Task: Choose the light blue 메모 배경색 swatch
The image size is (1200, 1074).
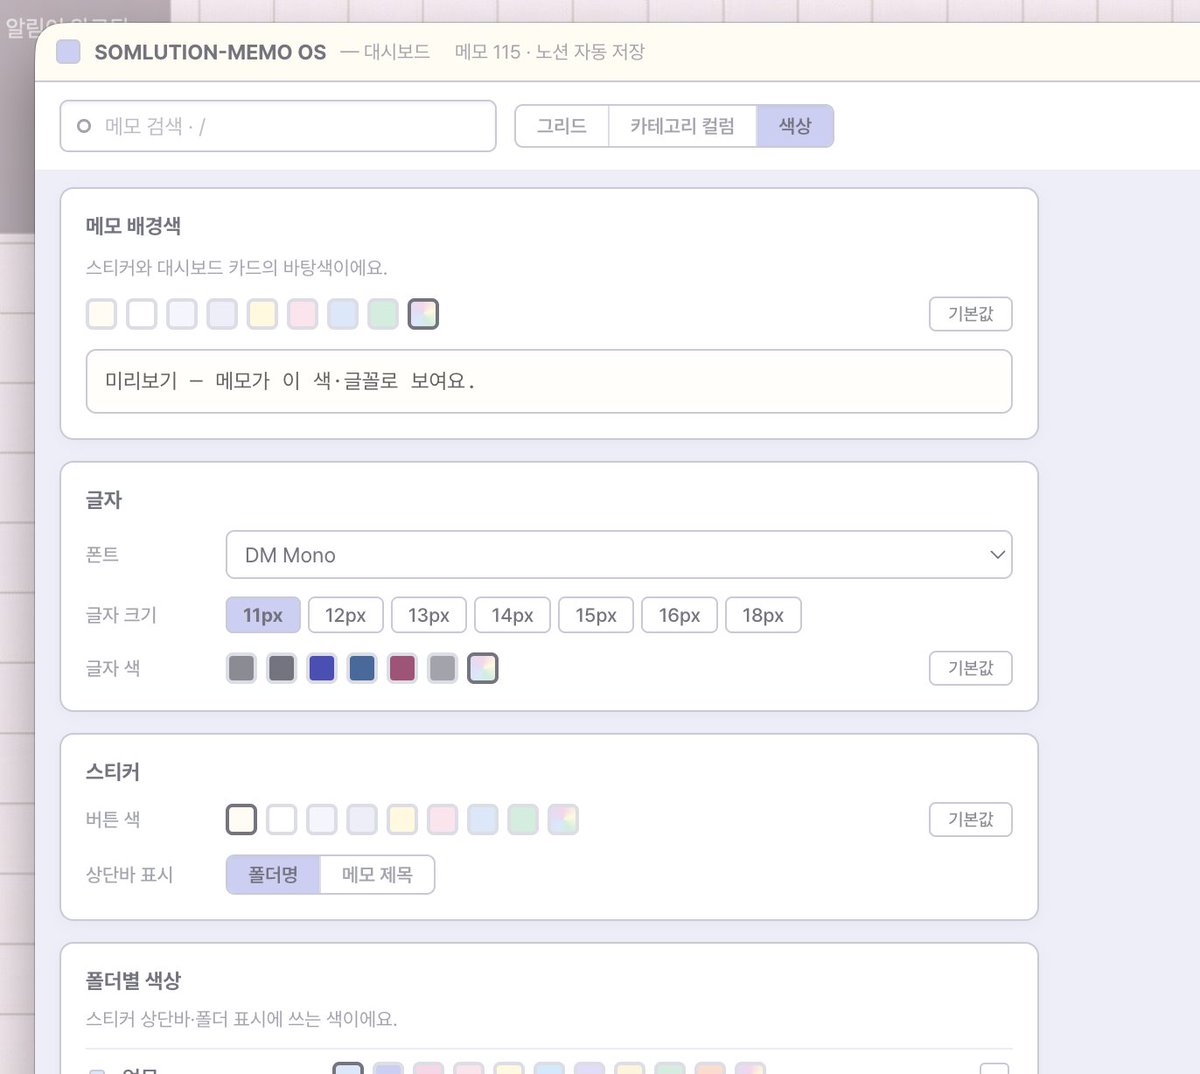Action: (x=343, y=314)
